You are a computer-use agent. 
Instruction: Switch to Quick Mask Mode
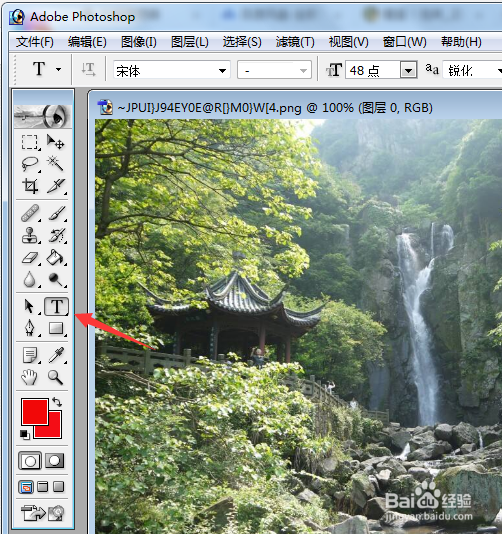tap(54, 460)
